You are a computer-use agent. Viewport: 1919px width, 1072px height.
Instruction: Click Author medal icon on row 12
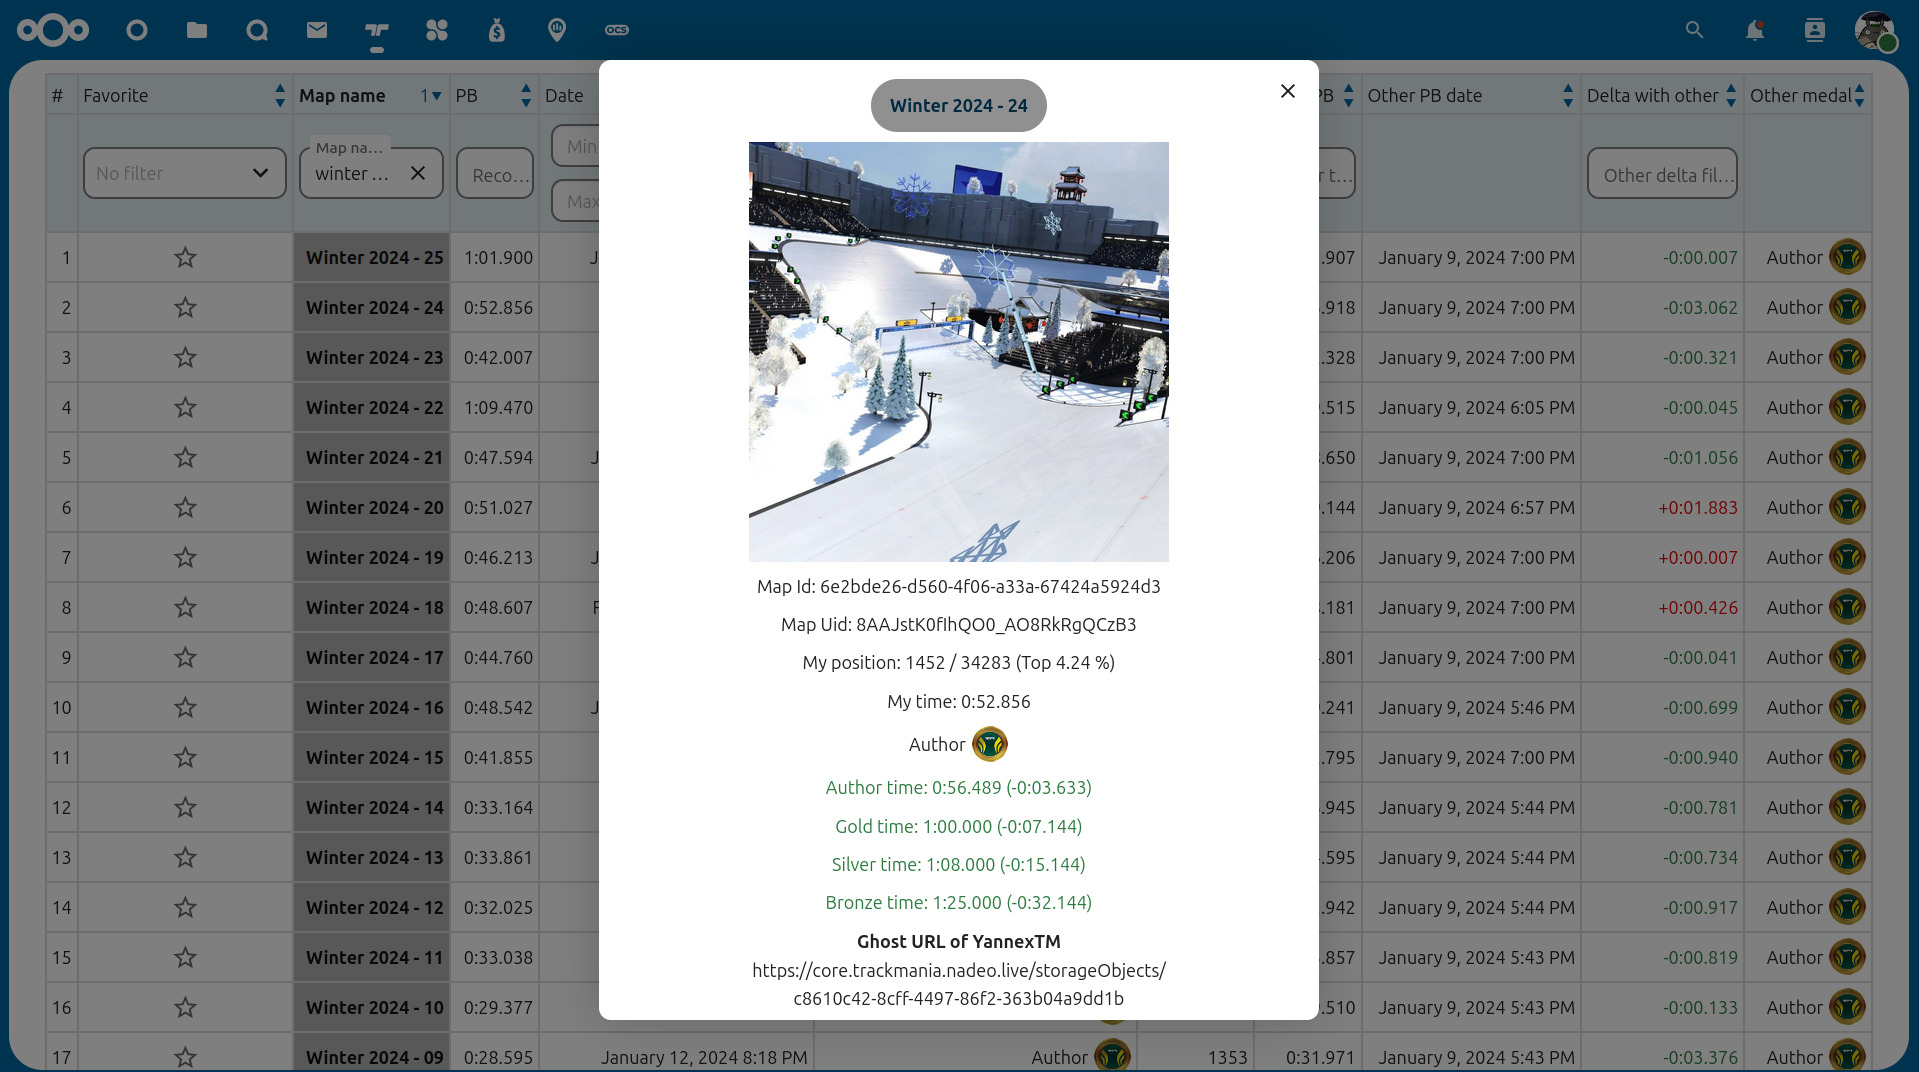pyautogui.click(x=1848, y=808)
